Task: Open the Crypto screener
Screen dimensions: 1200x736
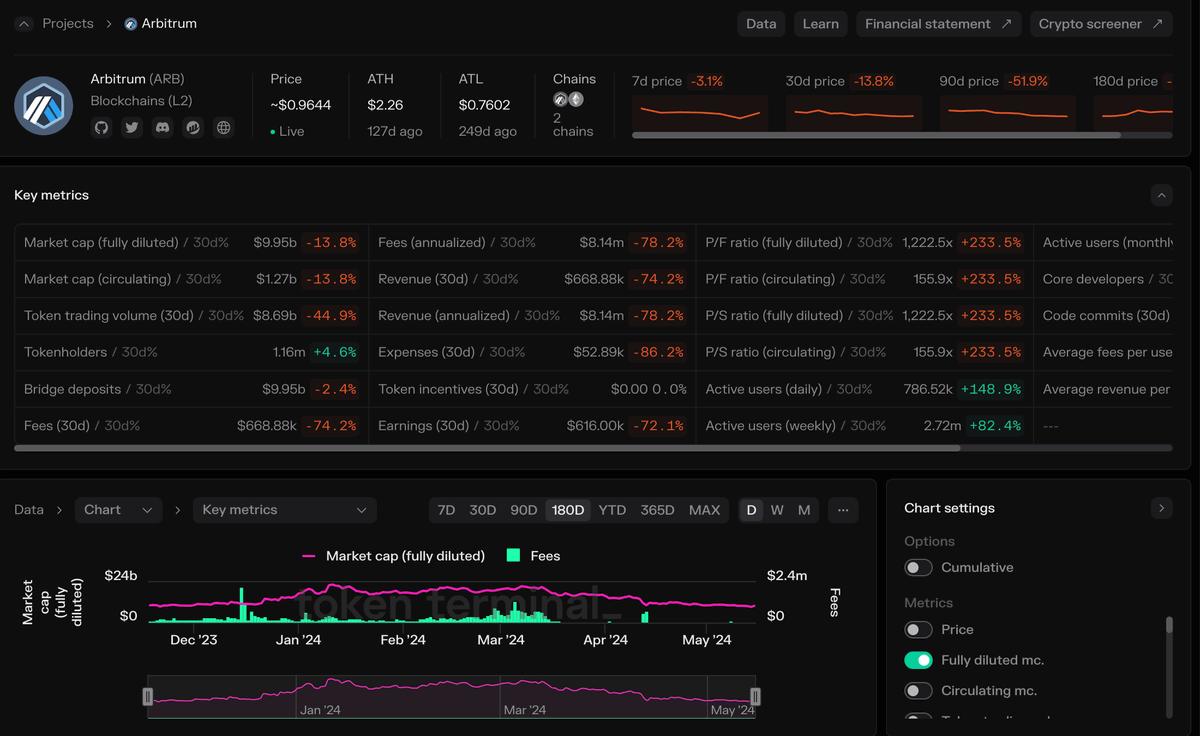Action: point(1101,23)
